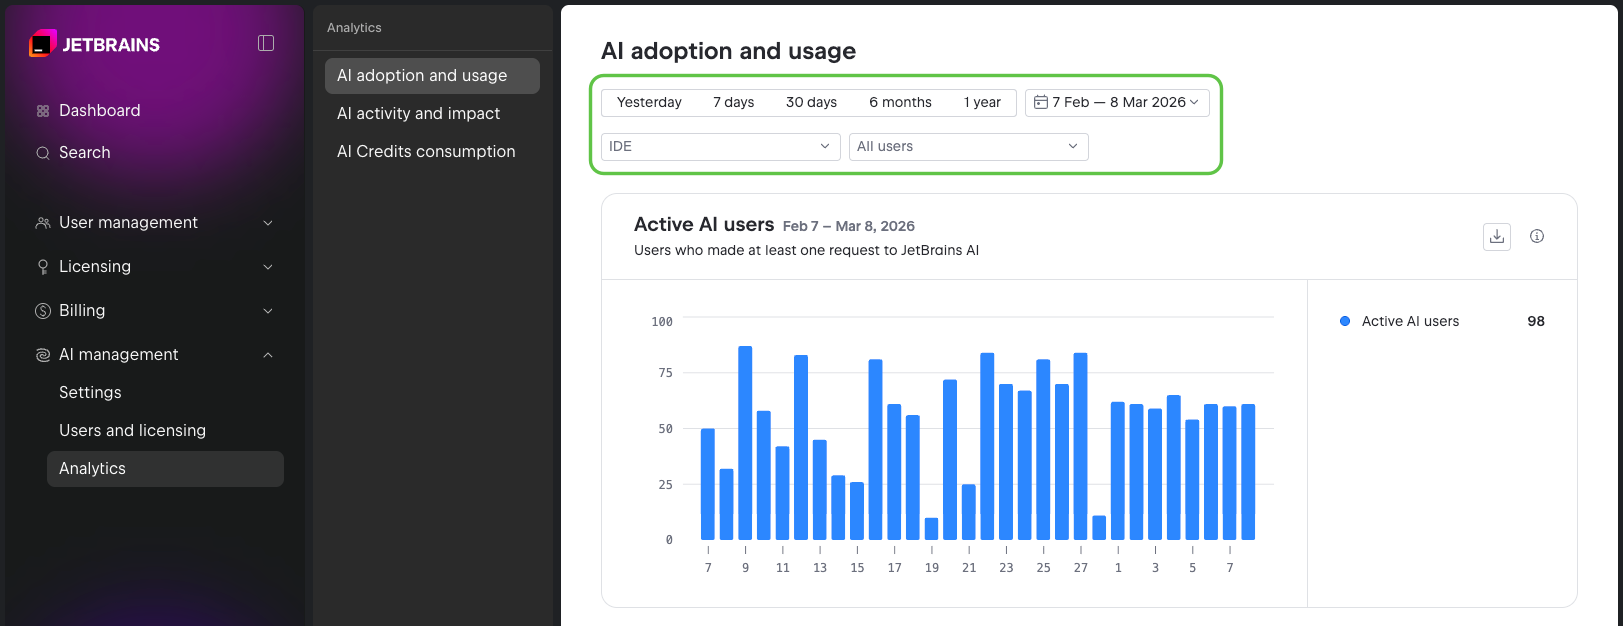The image size is (1623, 626).
Task: Open AI Credits consumption page
Action: coord(426,152)
